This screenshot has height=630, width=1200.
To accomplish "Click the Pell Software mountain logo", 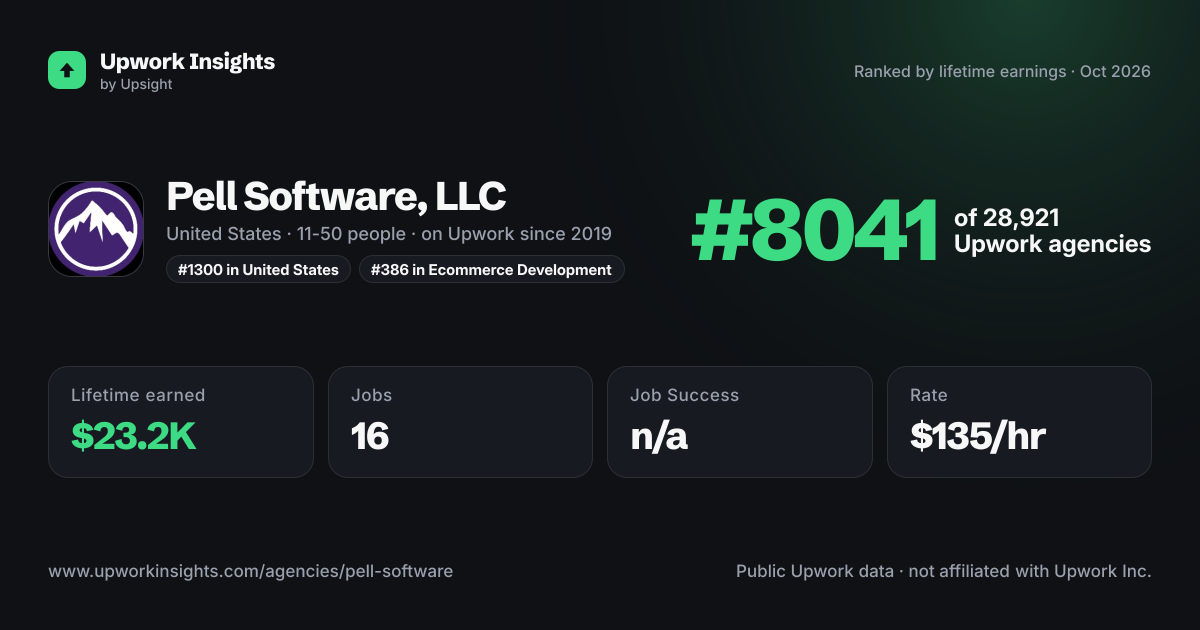I will (x=96, y=229).
